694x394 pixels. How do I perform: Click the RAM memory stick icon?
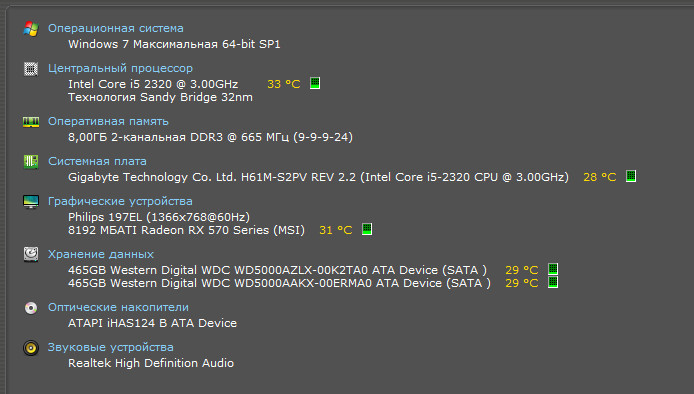[31, 122]
